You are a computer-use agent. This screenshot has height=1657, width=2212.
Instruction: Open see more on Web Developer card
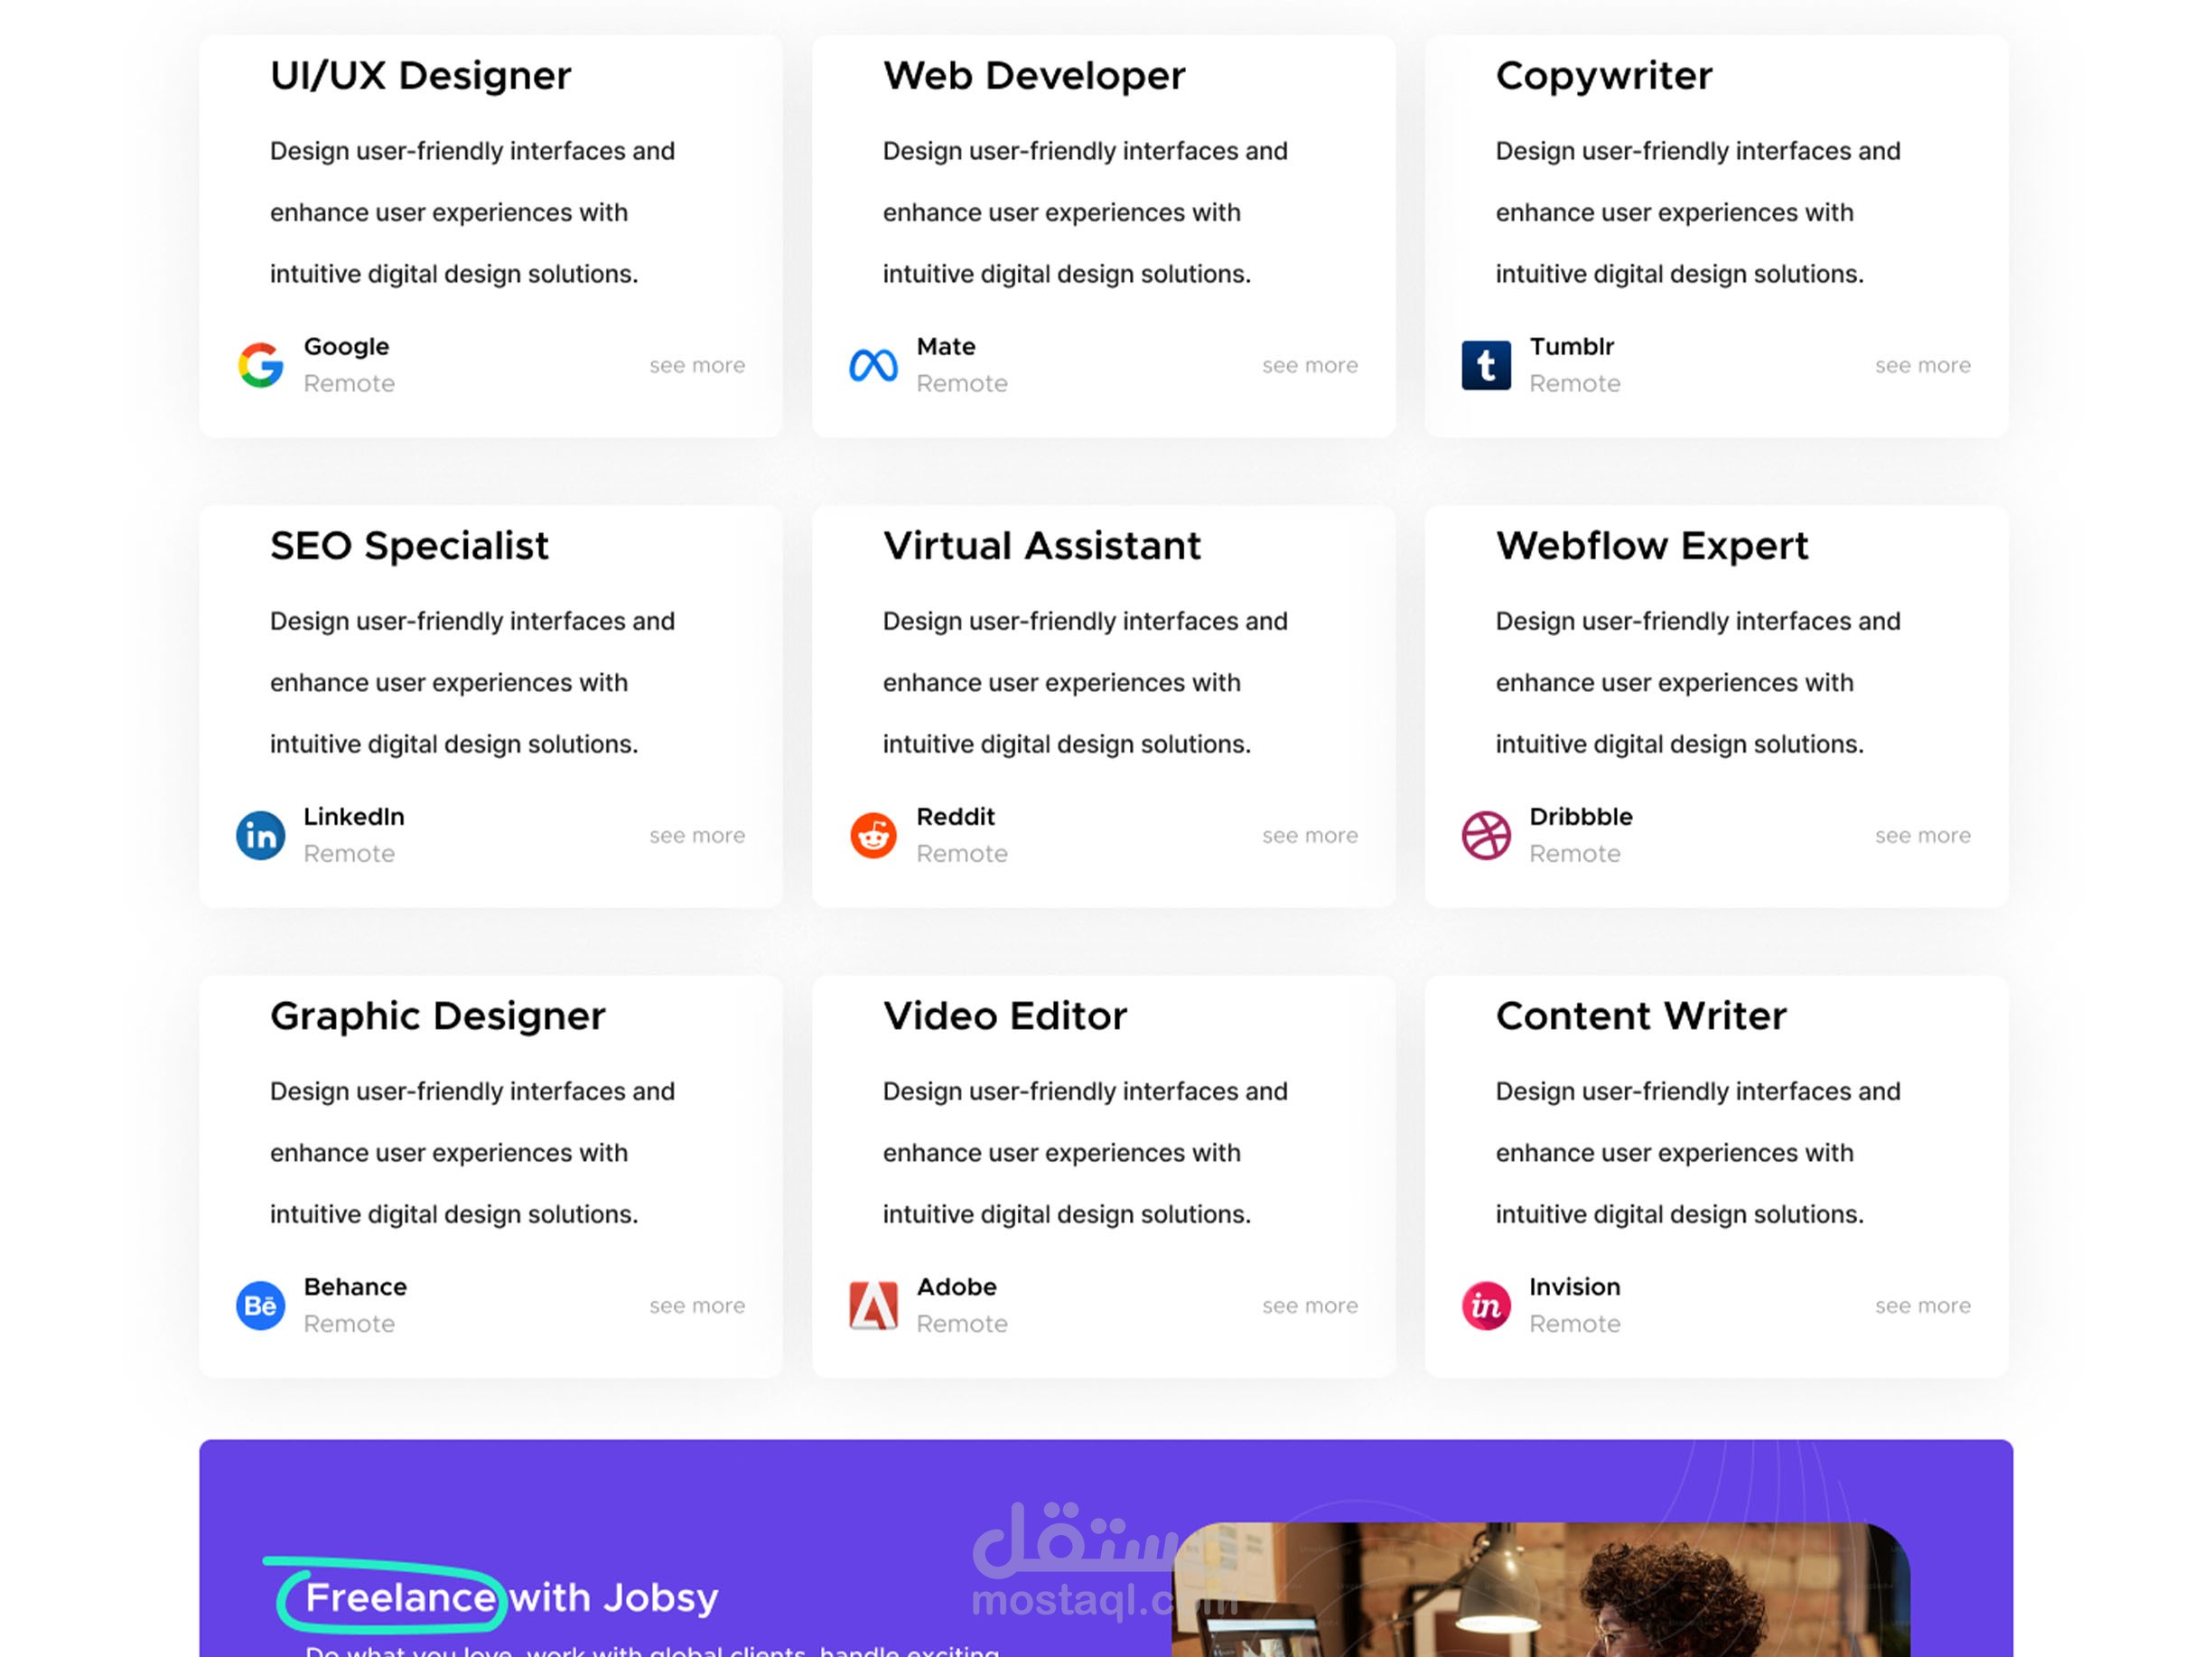click(x=1310, y=365)
